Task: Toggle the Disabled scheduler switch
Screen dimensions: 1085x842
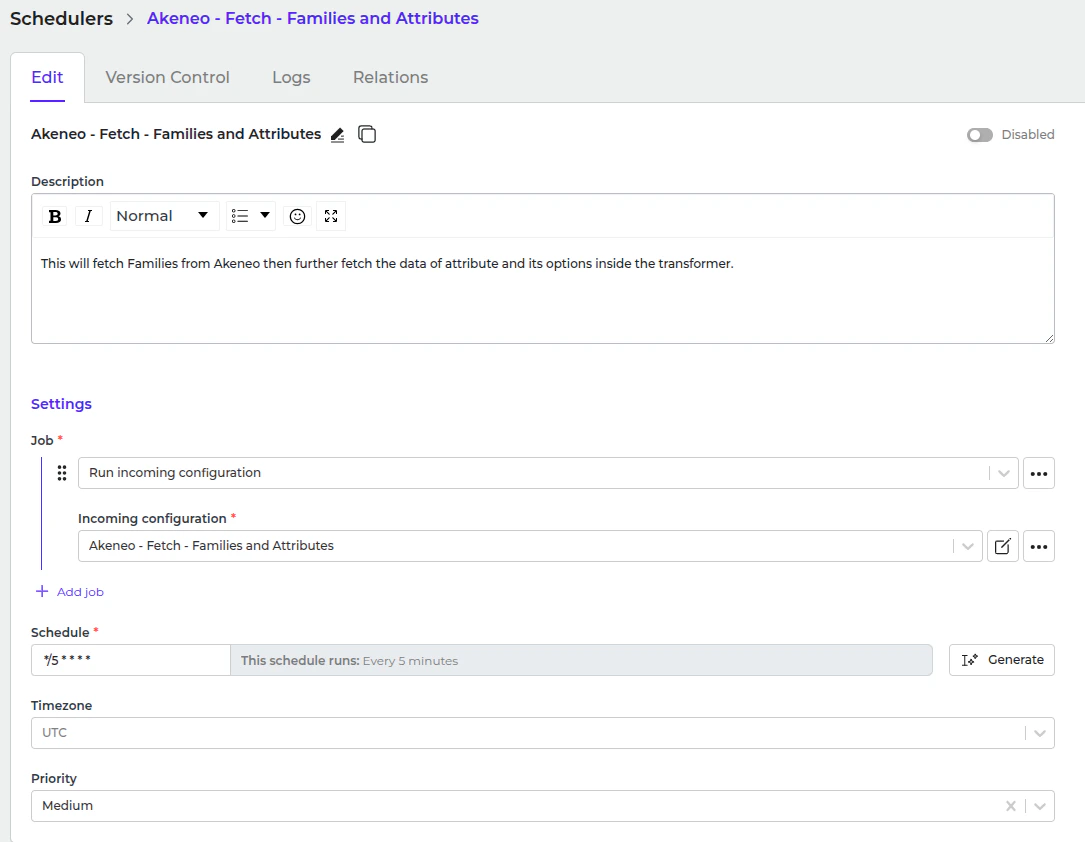Action: pos(979,135)
